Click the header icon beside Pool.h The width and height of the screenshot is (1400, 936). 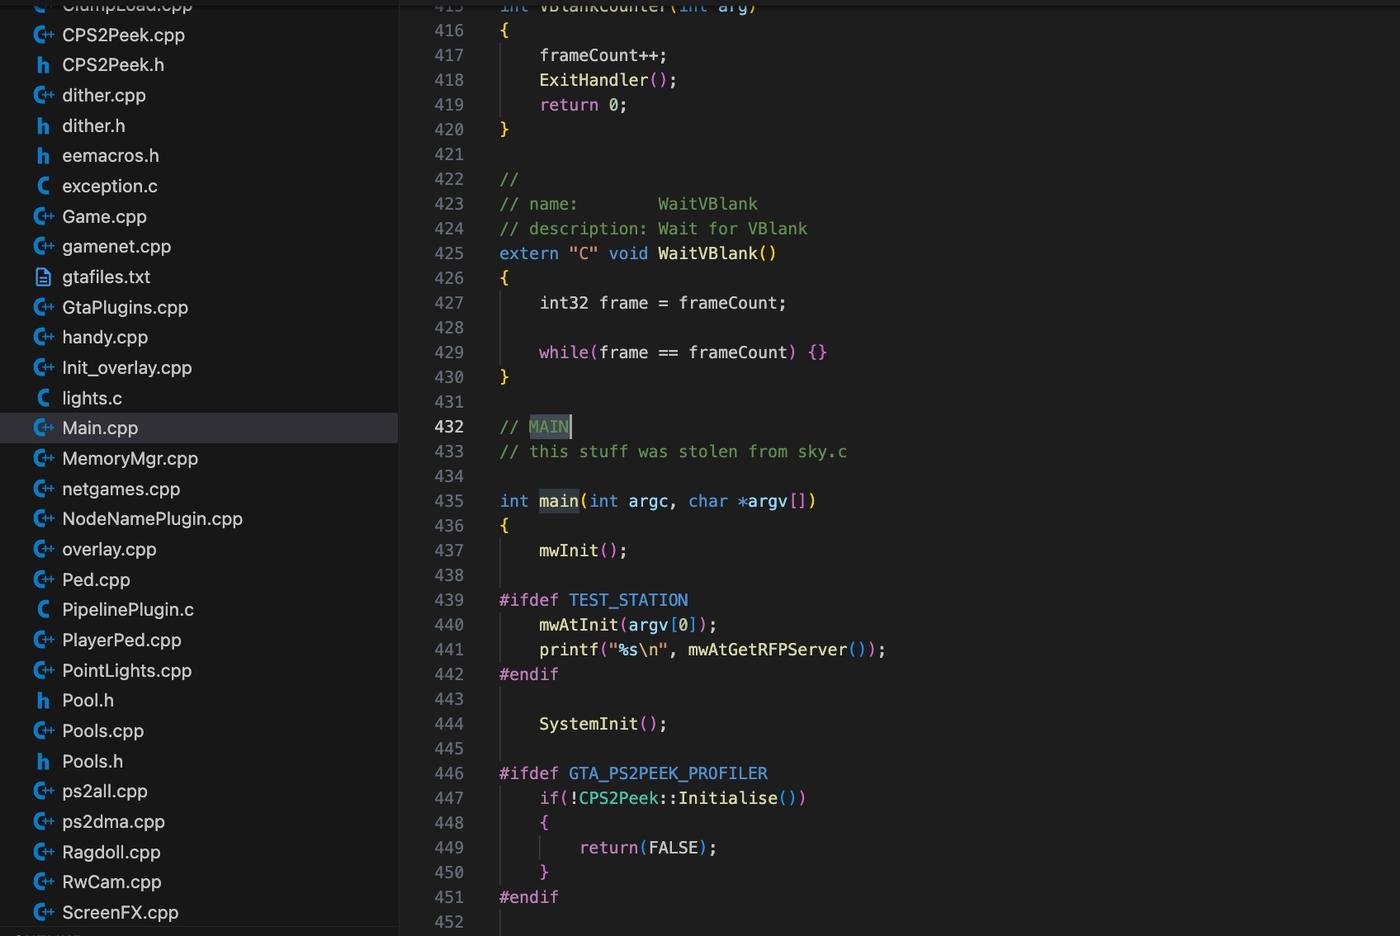click(x=43, y=700)
